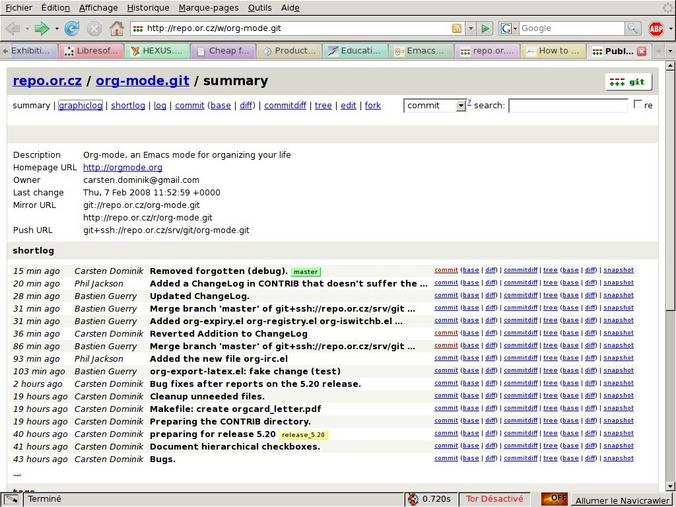Open the '...' more shortlog link below Bugs.

(17, 474)
